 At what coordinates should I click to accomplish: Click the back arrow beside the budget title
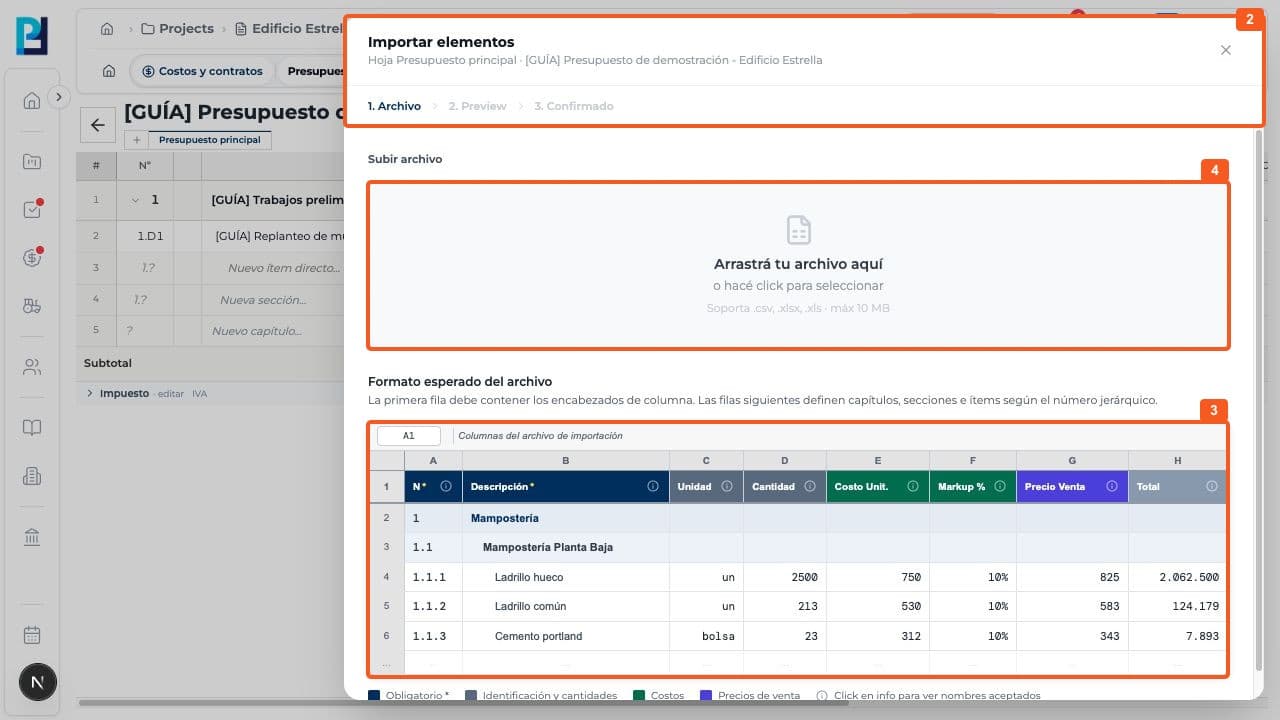[x=97, y=125]
